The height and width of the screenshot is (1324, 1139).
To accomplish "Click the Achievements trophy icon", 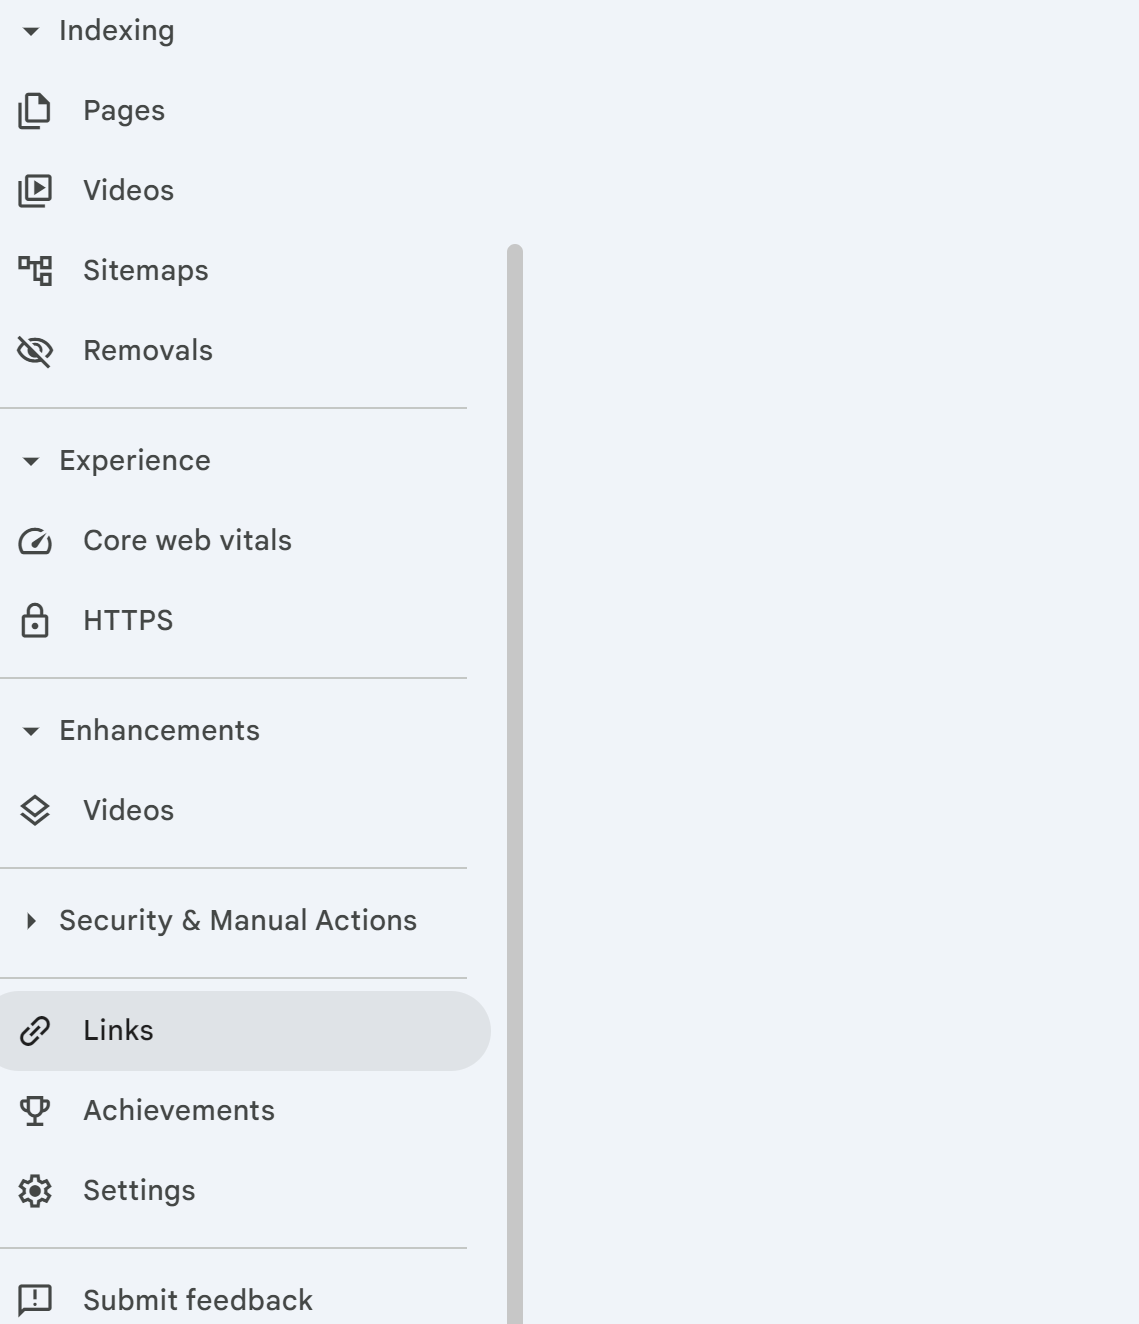I will [35, 1111].
